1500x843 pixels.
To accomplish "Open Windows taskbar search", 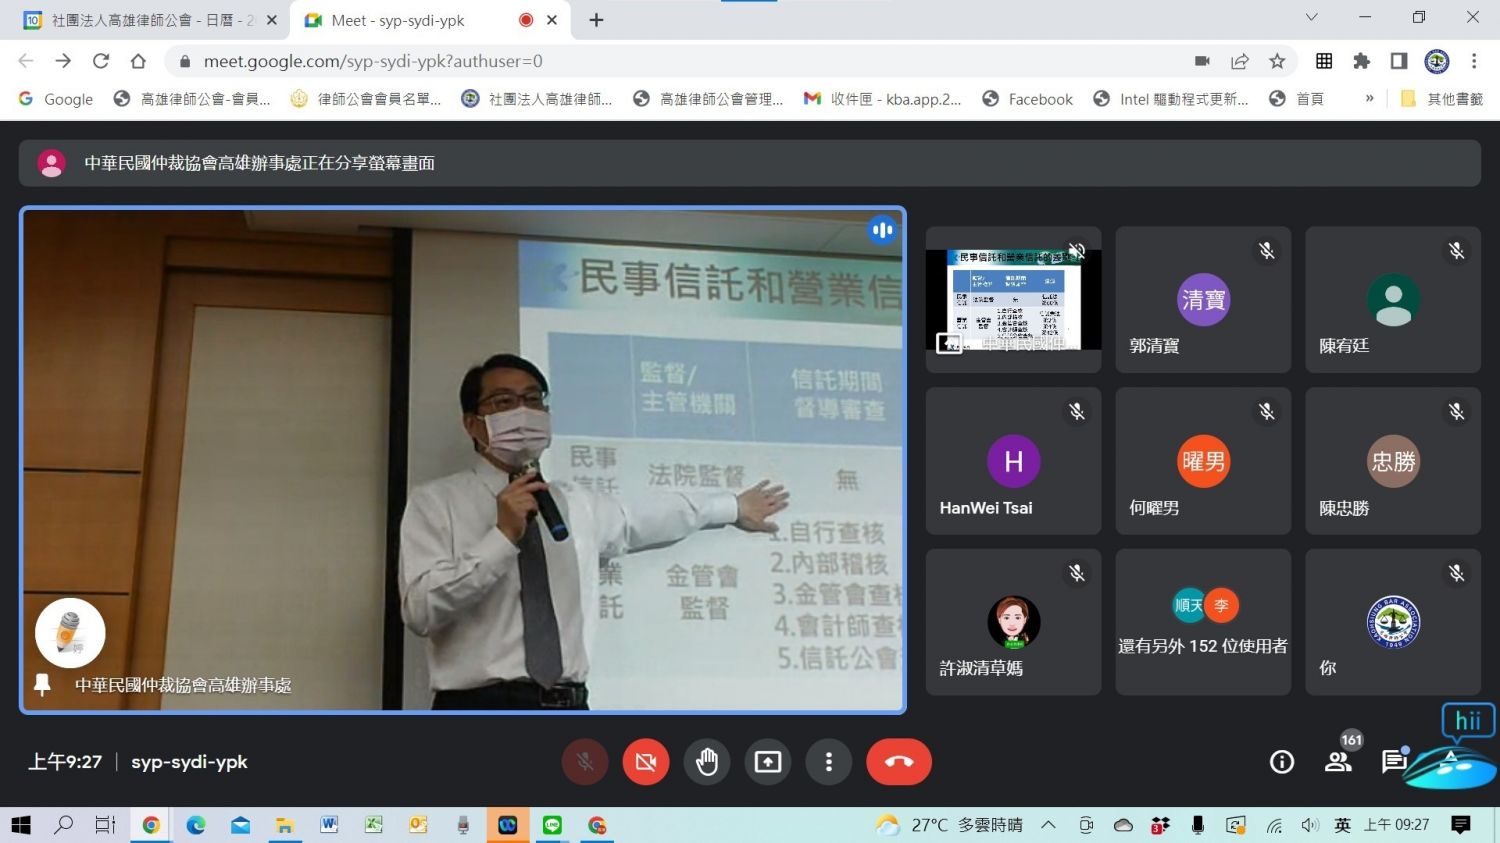I will 63,825.
